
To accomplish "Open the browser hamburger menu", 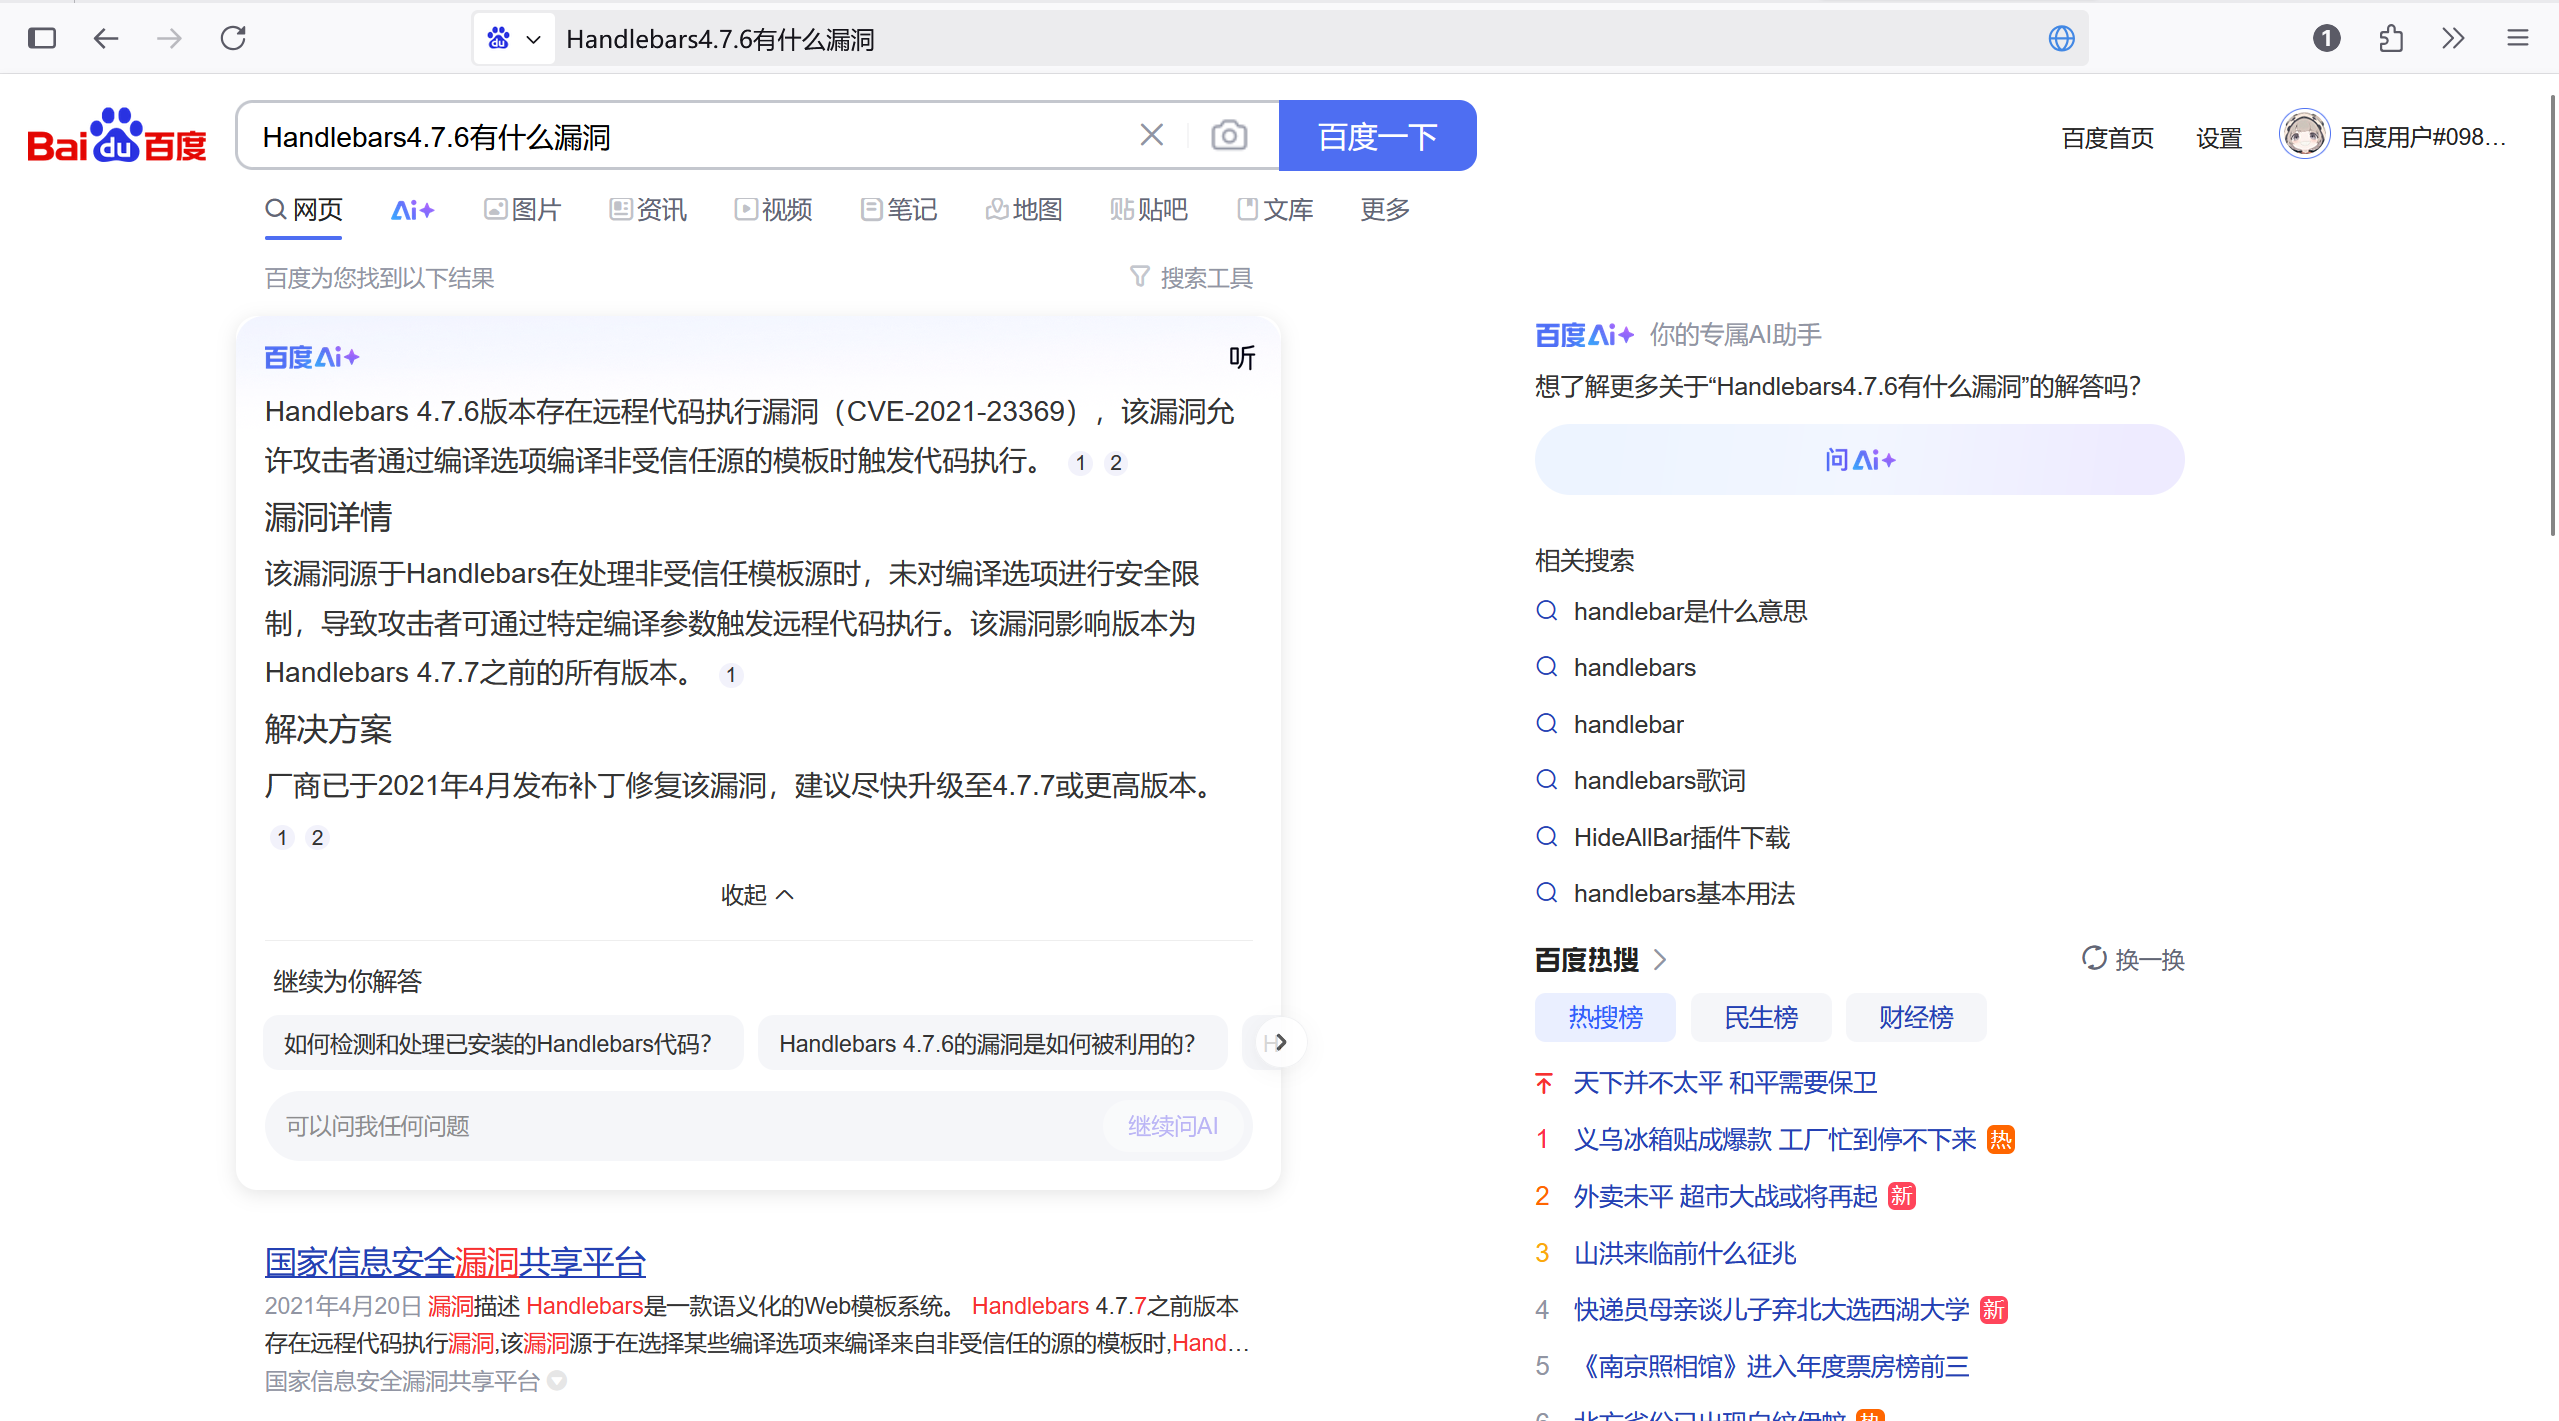I will click(2517, 39).
